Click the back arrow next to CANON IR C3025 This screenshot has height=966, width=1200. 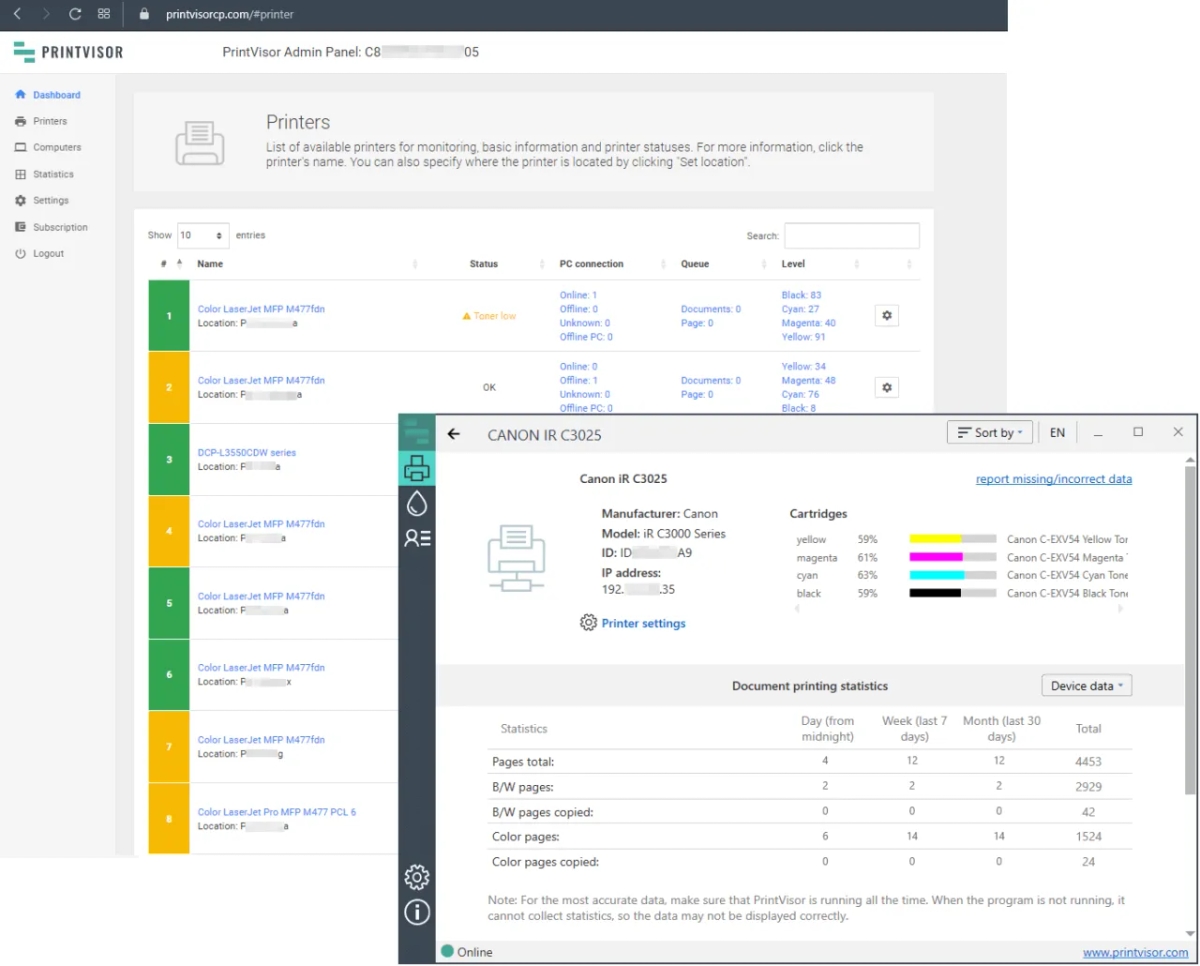[x=454, y=434]
